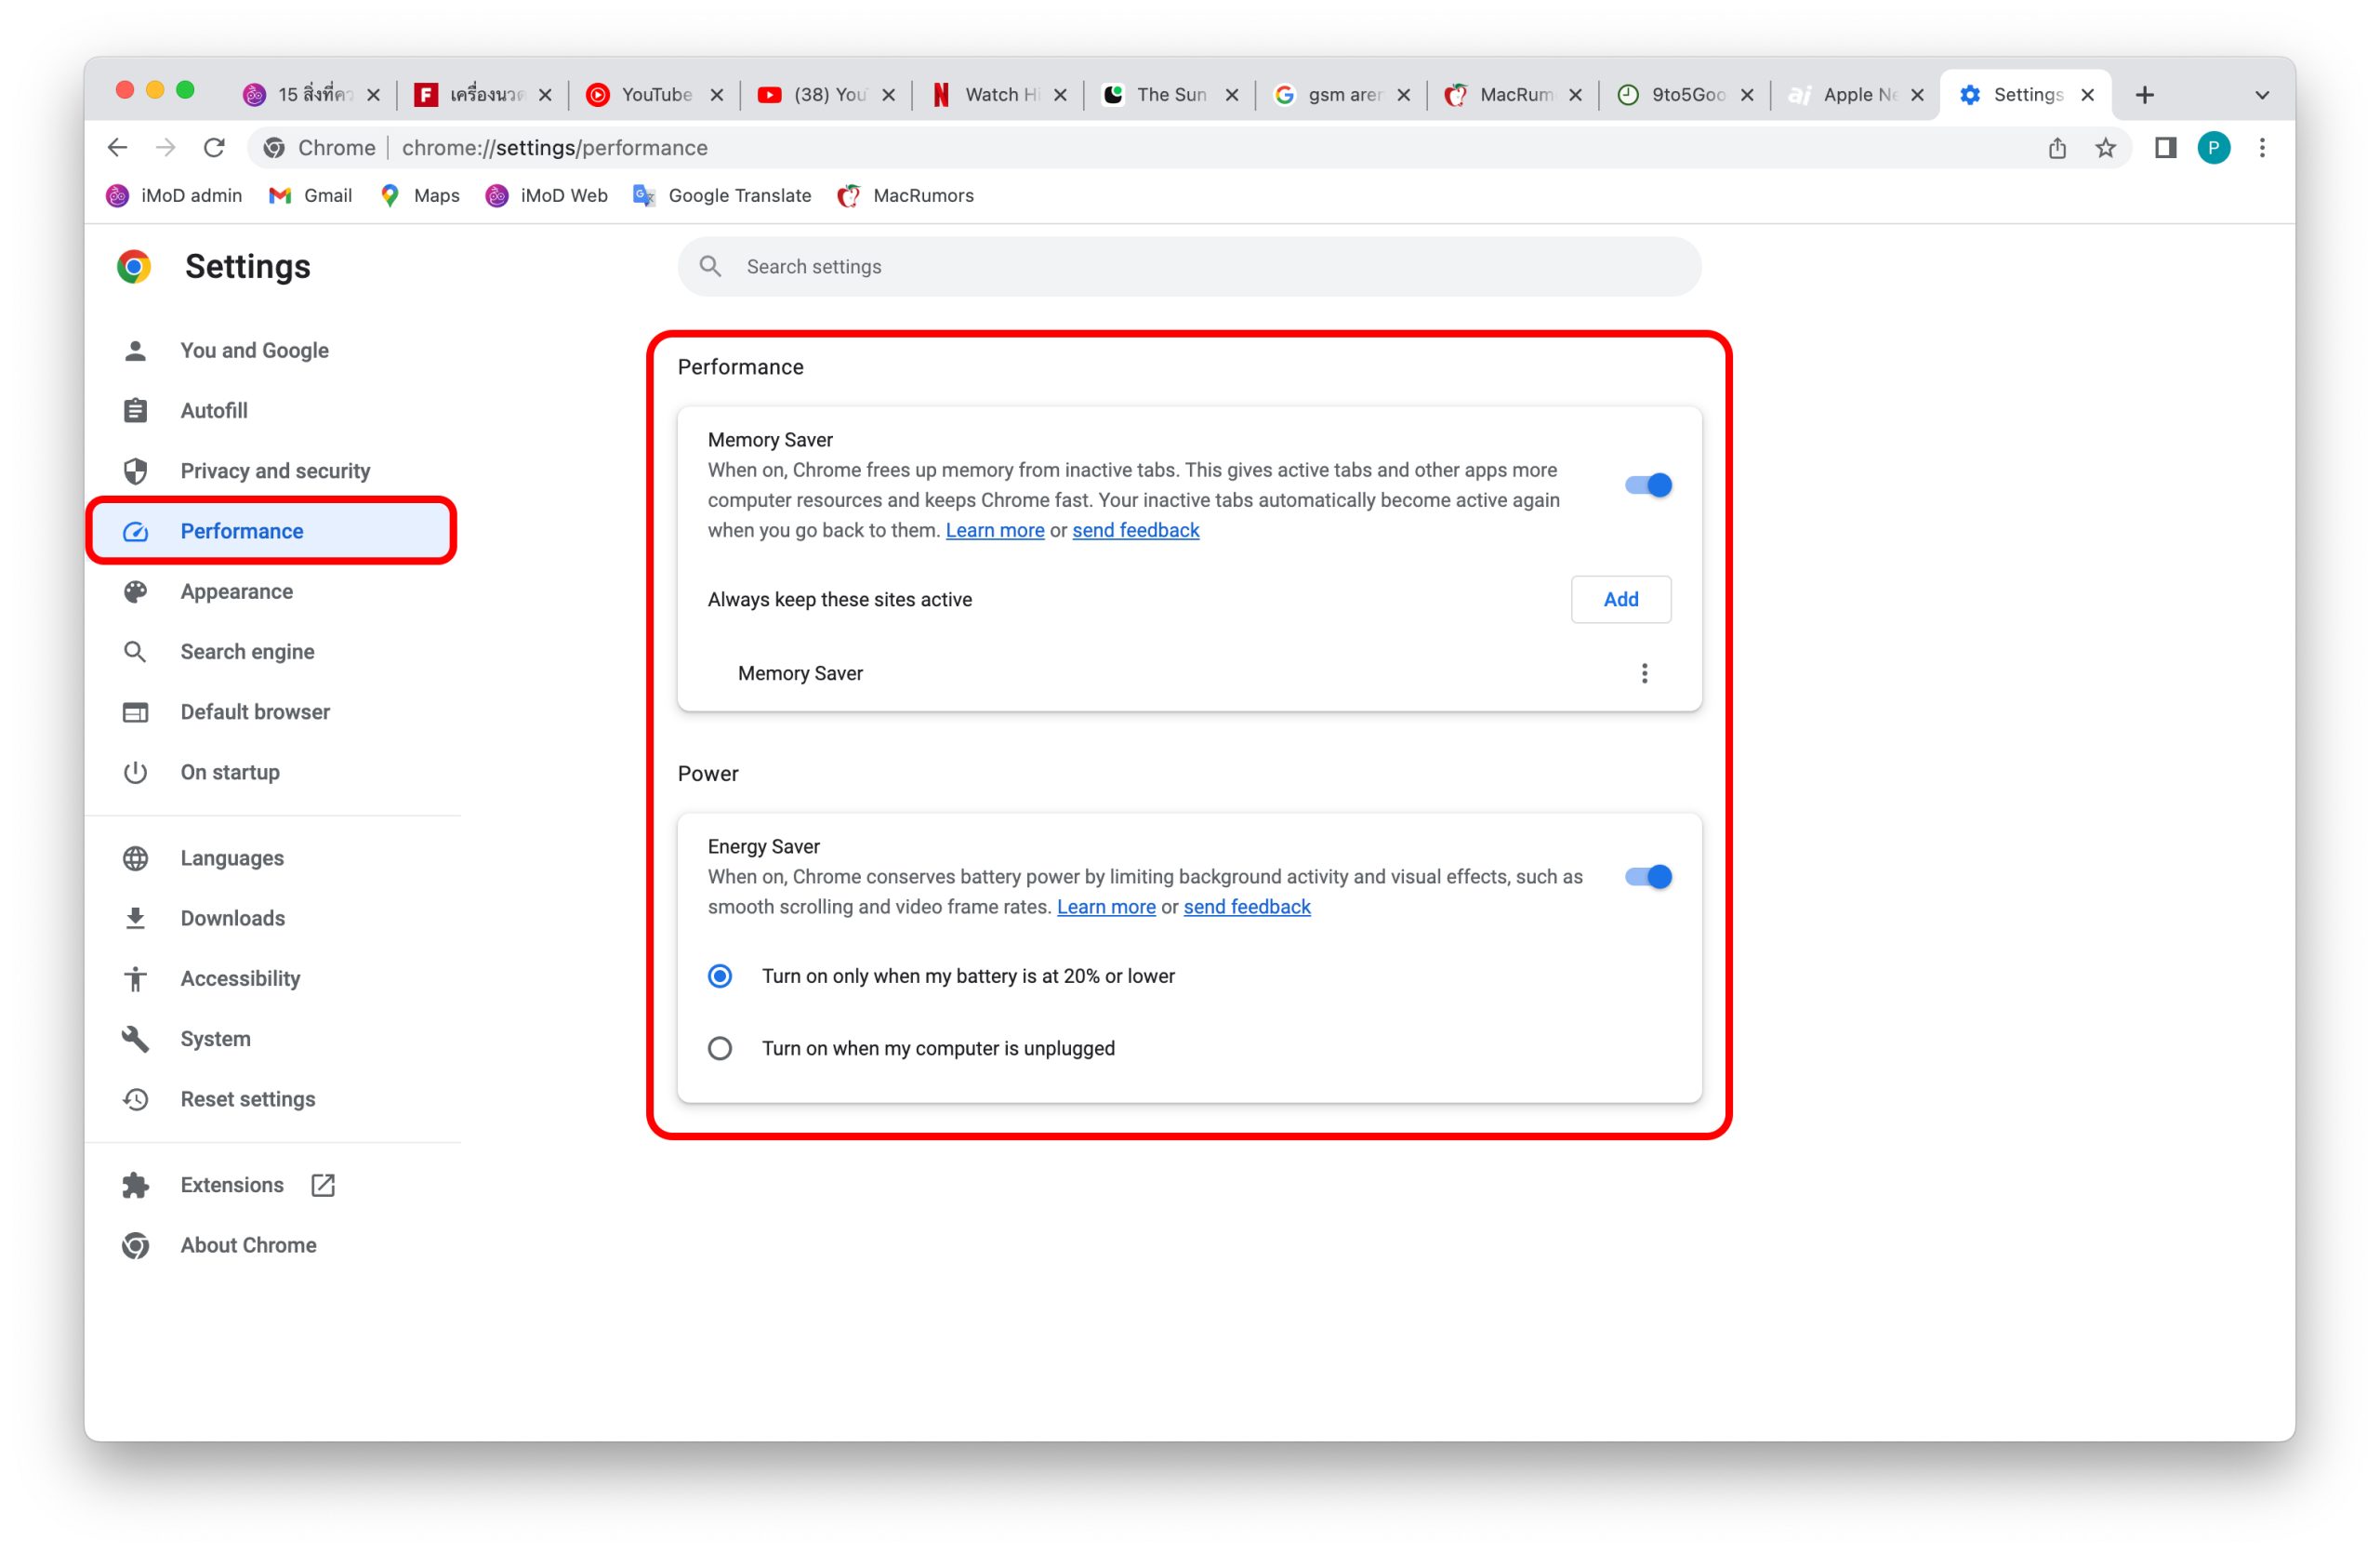Turn off the Memory Saver toggle
This screenshot has width=2380, height=1553.
click(x=1648, y=485)
